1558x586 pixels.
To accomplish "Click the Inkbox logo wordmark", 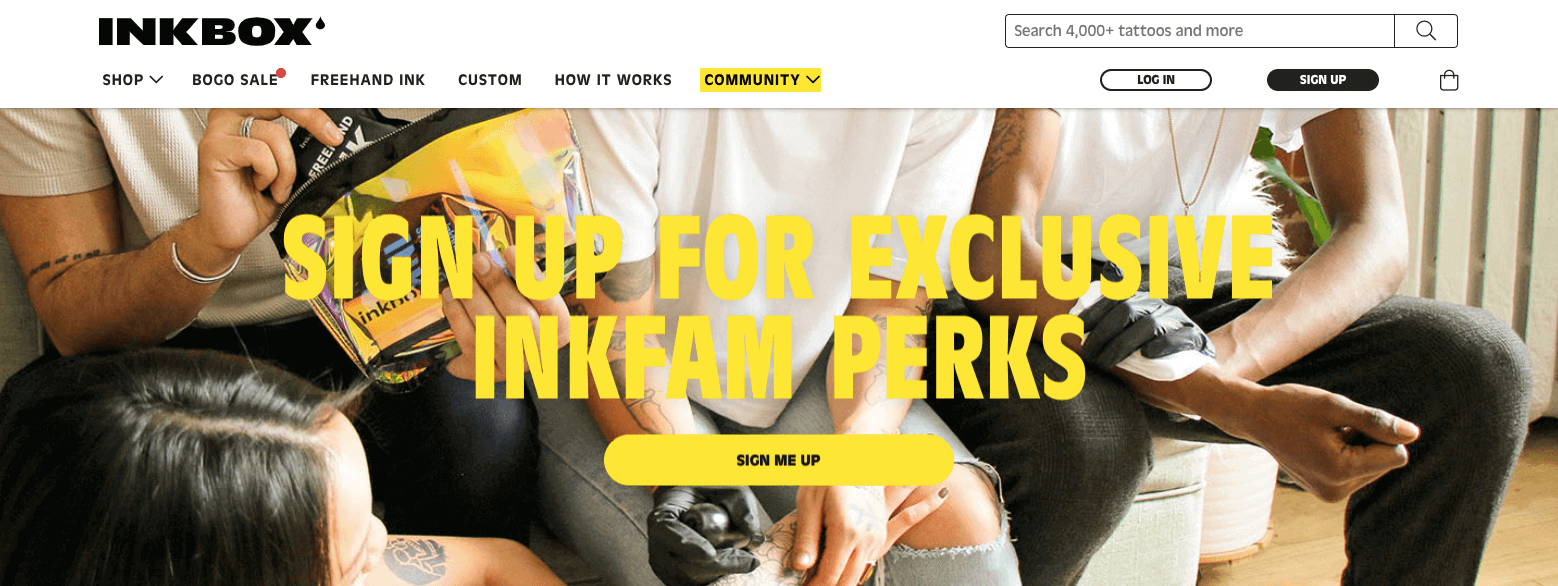I will click(x=205, y=32).
